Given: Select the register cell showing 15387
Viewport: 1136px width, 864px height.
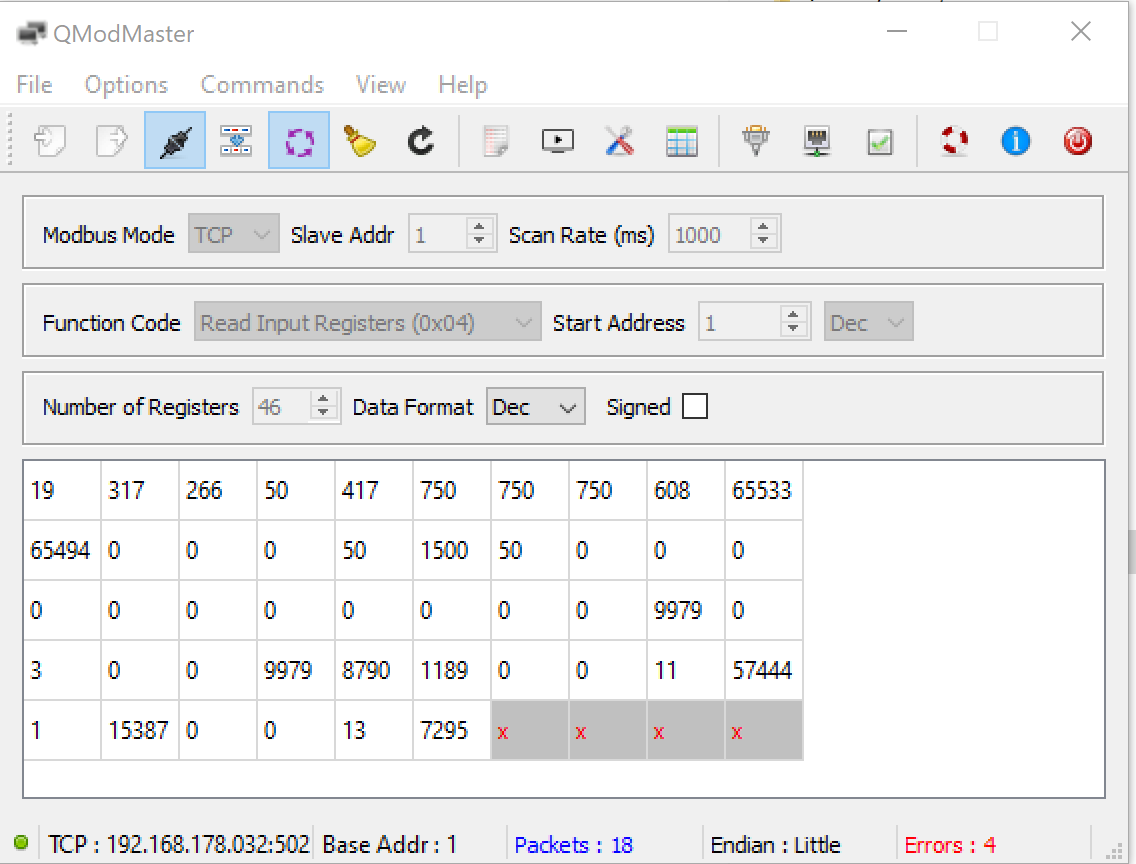Looking at the screenshot, I should click(139, 730).
